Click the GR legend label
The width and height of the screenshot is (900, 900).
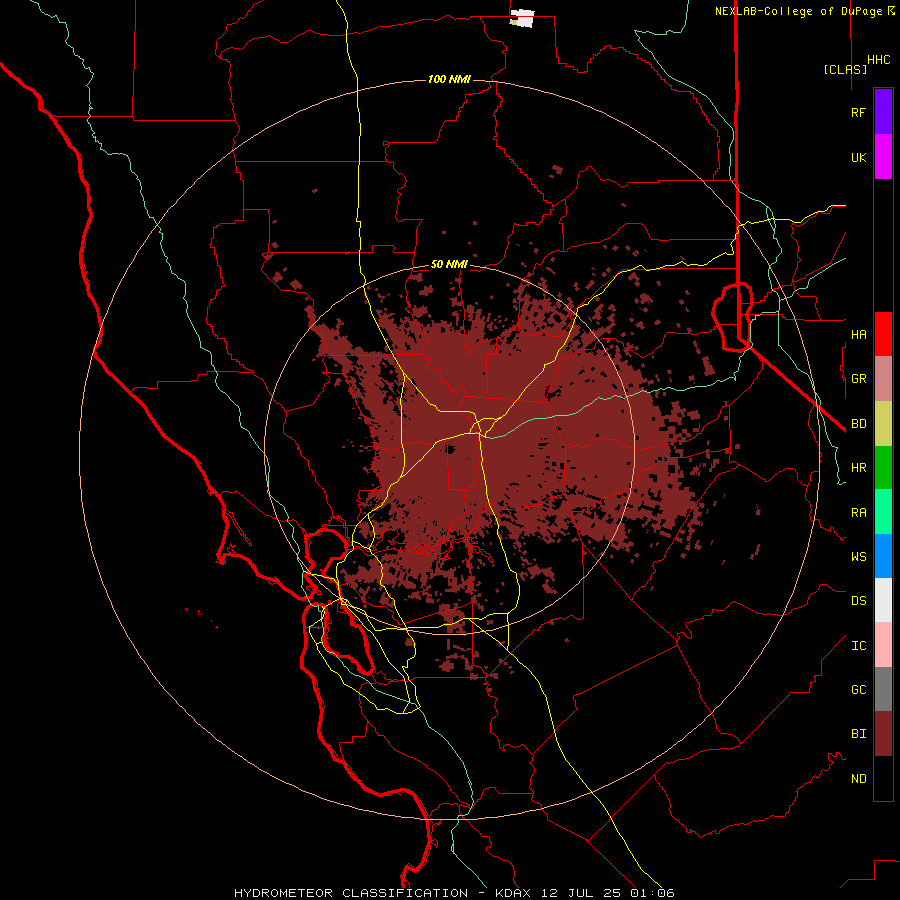858,379
